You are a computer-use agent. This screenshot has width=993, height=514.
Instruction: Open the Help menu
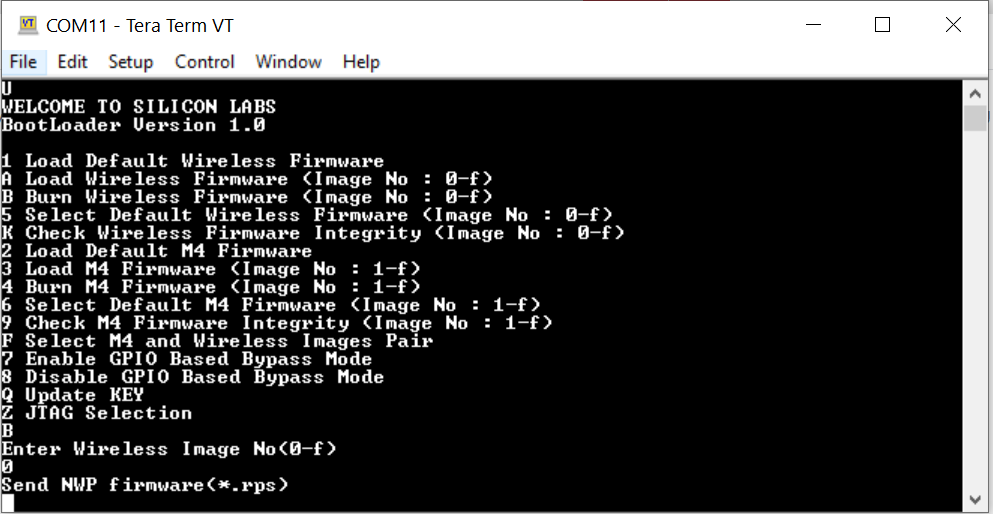click(361, 61)
